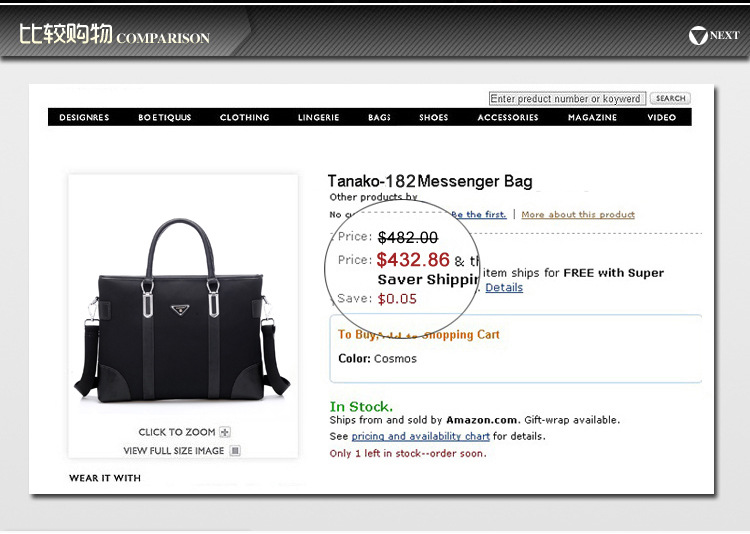This screenshot has height=534, width=750.
Task: Open the BOETIQUUS menu item
Action: (165, 117)
